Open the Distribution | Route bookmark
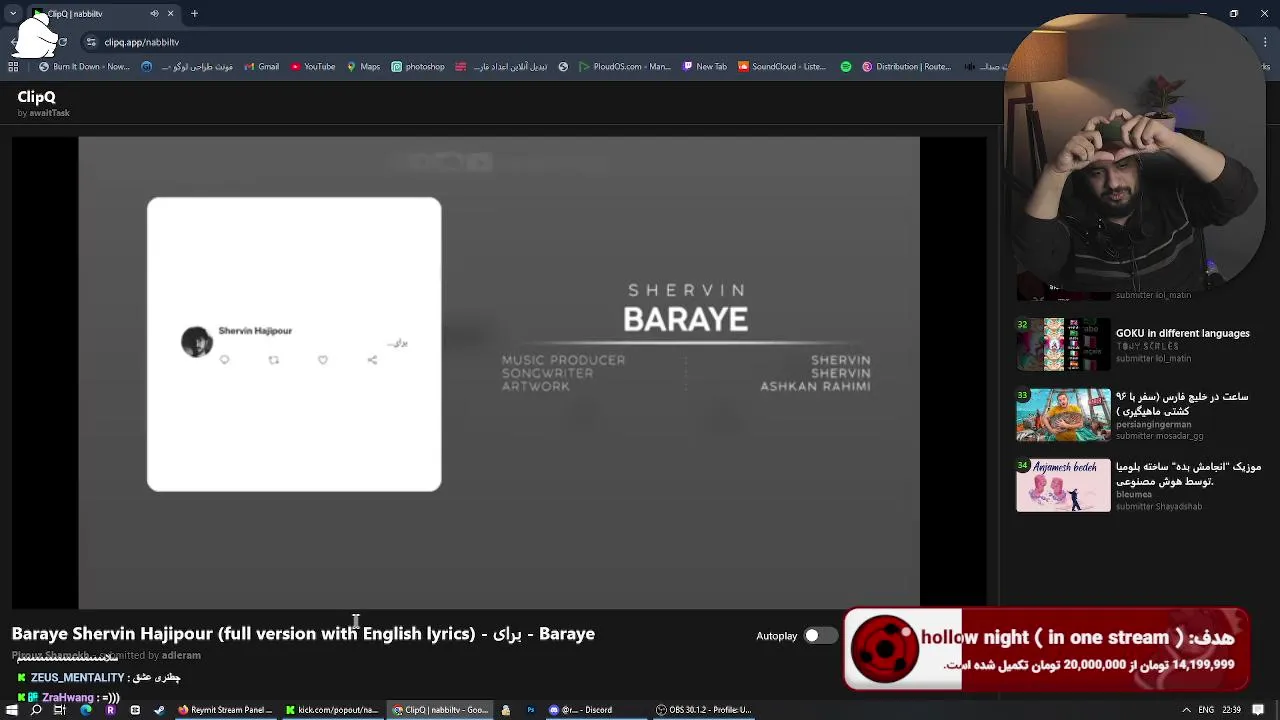Screen dimensions: 1280x720 (906, 67)
